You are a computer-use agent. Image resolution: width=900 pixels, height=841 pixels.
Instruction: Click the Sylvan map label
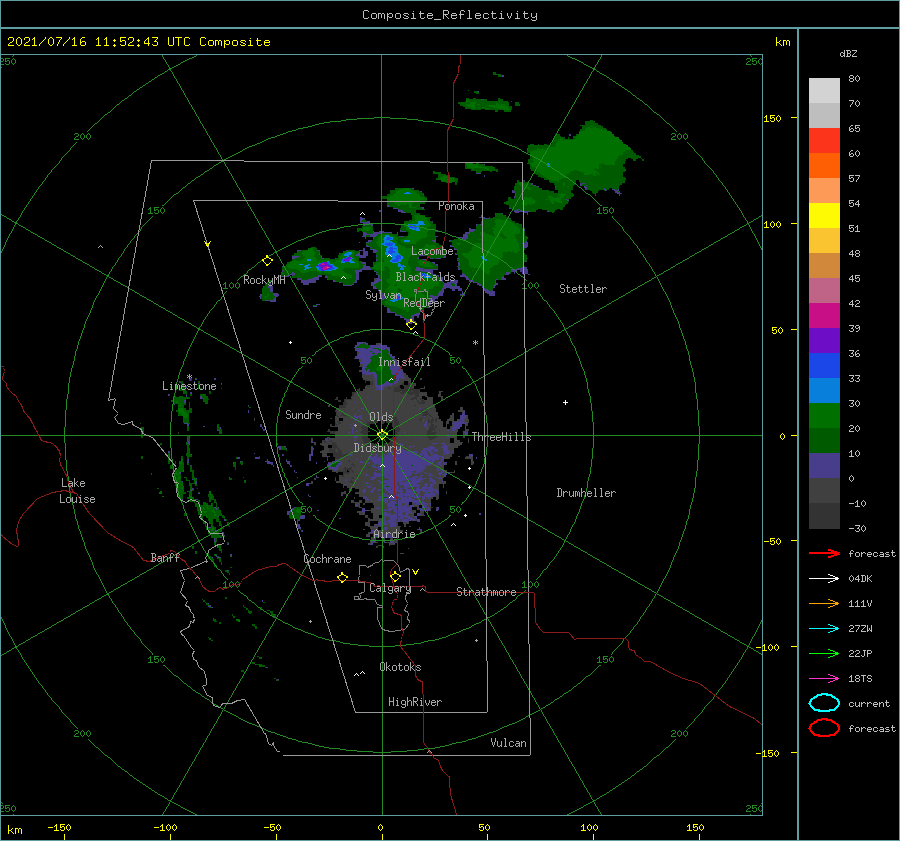coord(383,296)
